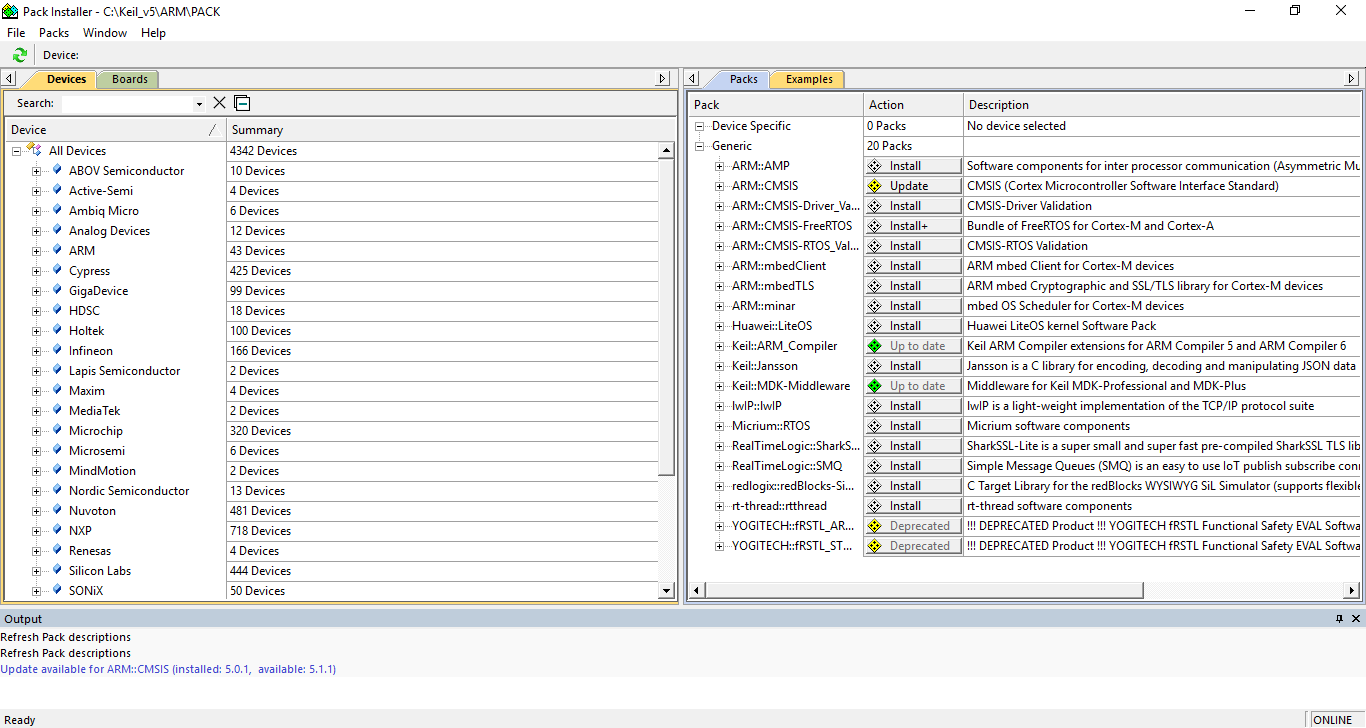Select the Nordic Semiconductor tree row

(129, 491)
